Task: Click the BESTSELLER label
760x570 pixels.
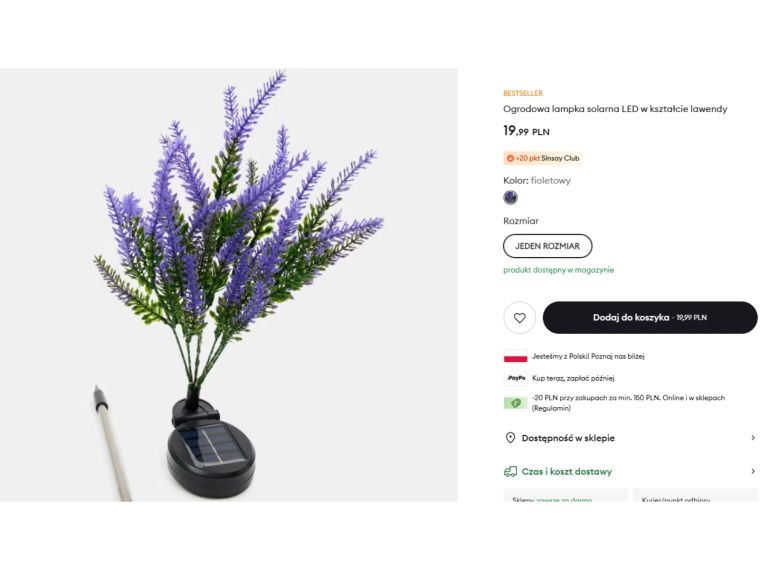Action: [523, 93]
